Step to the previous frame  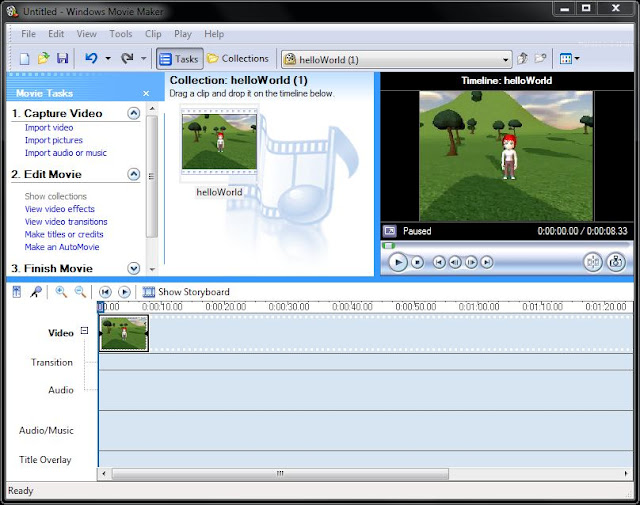pyautogui.click(x=455, y=262)
